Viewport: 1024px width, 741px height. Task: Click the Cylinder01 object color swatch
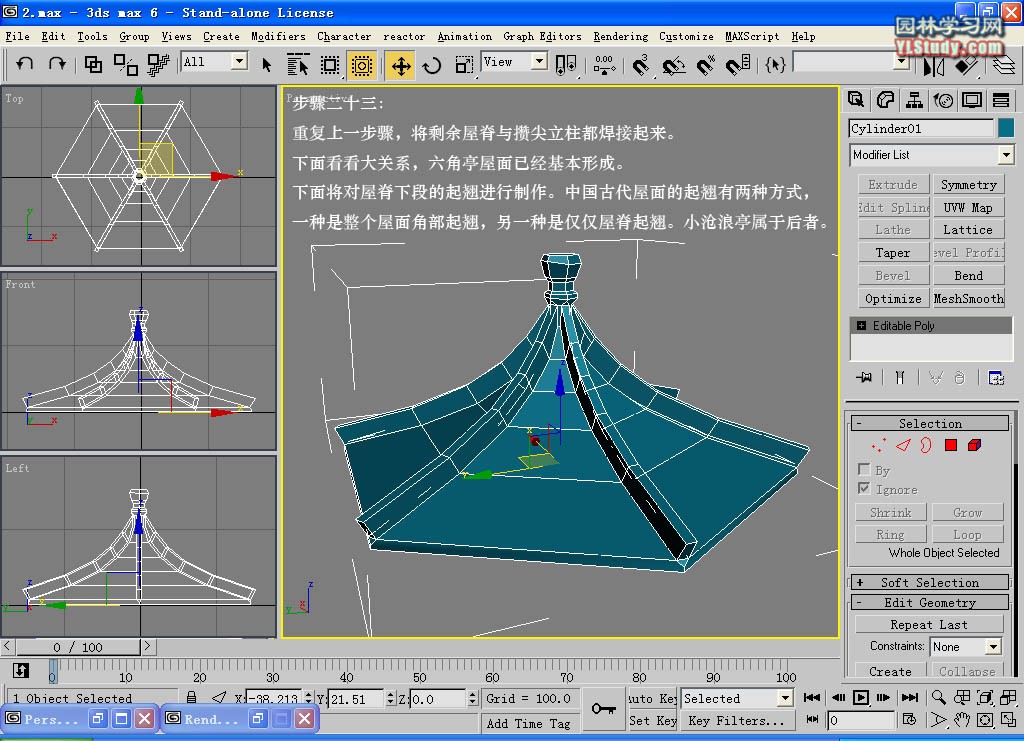1006,129
